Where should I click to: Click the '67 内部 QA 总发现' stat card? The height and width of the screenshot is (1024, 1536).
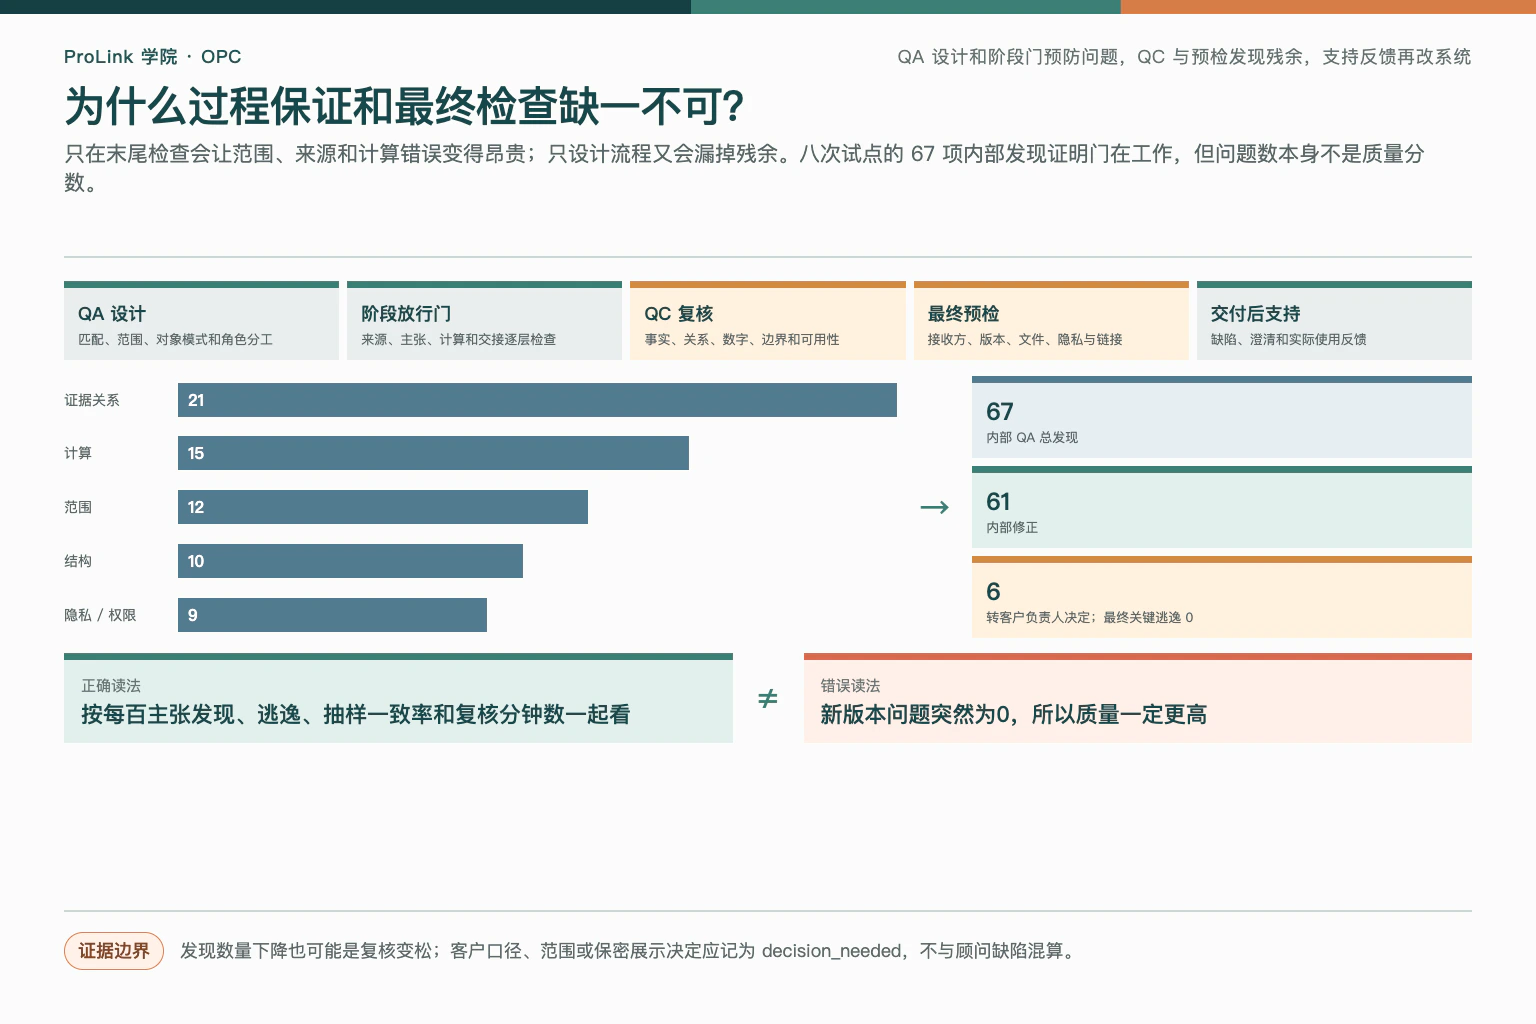coord(1222,417)
